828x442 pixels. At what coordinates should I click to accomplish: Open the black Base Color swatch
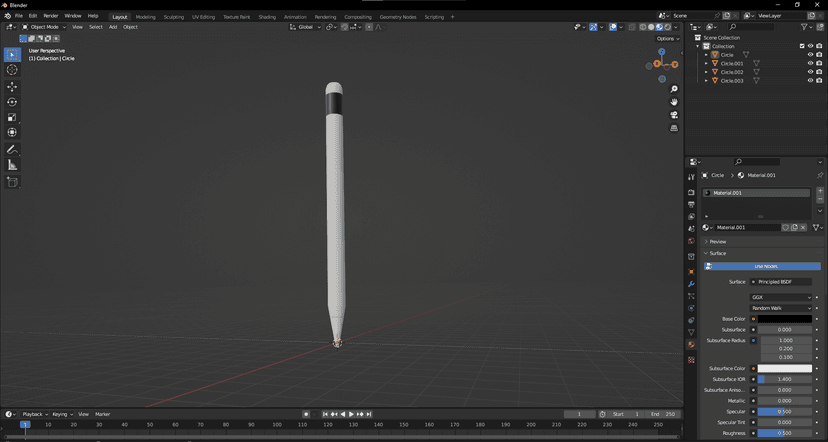point(784,319)
